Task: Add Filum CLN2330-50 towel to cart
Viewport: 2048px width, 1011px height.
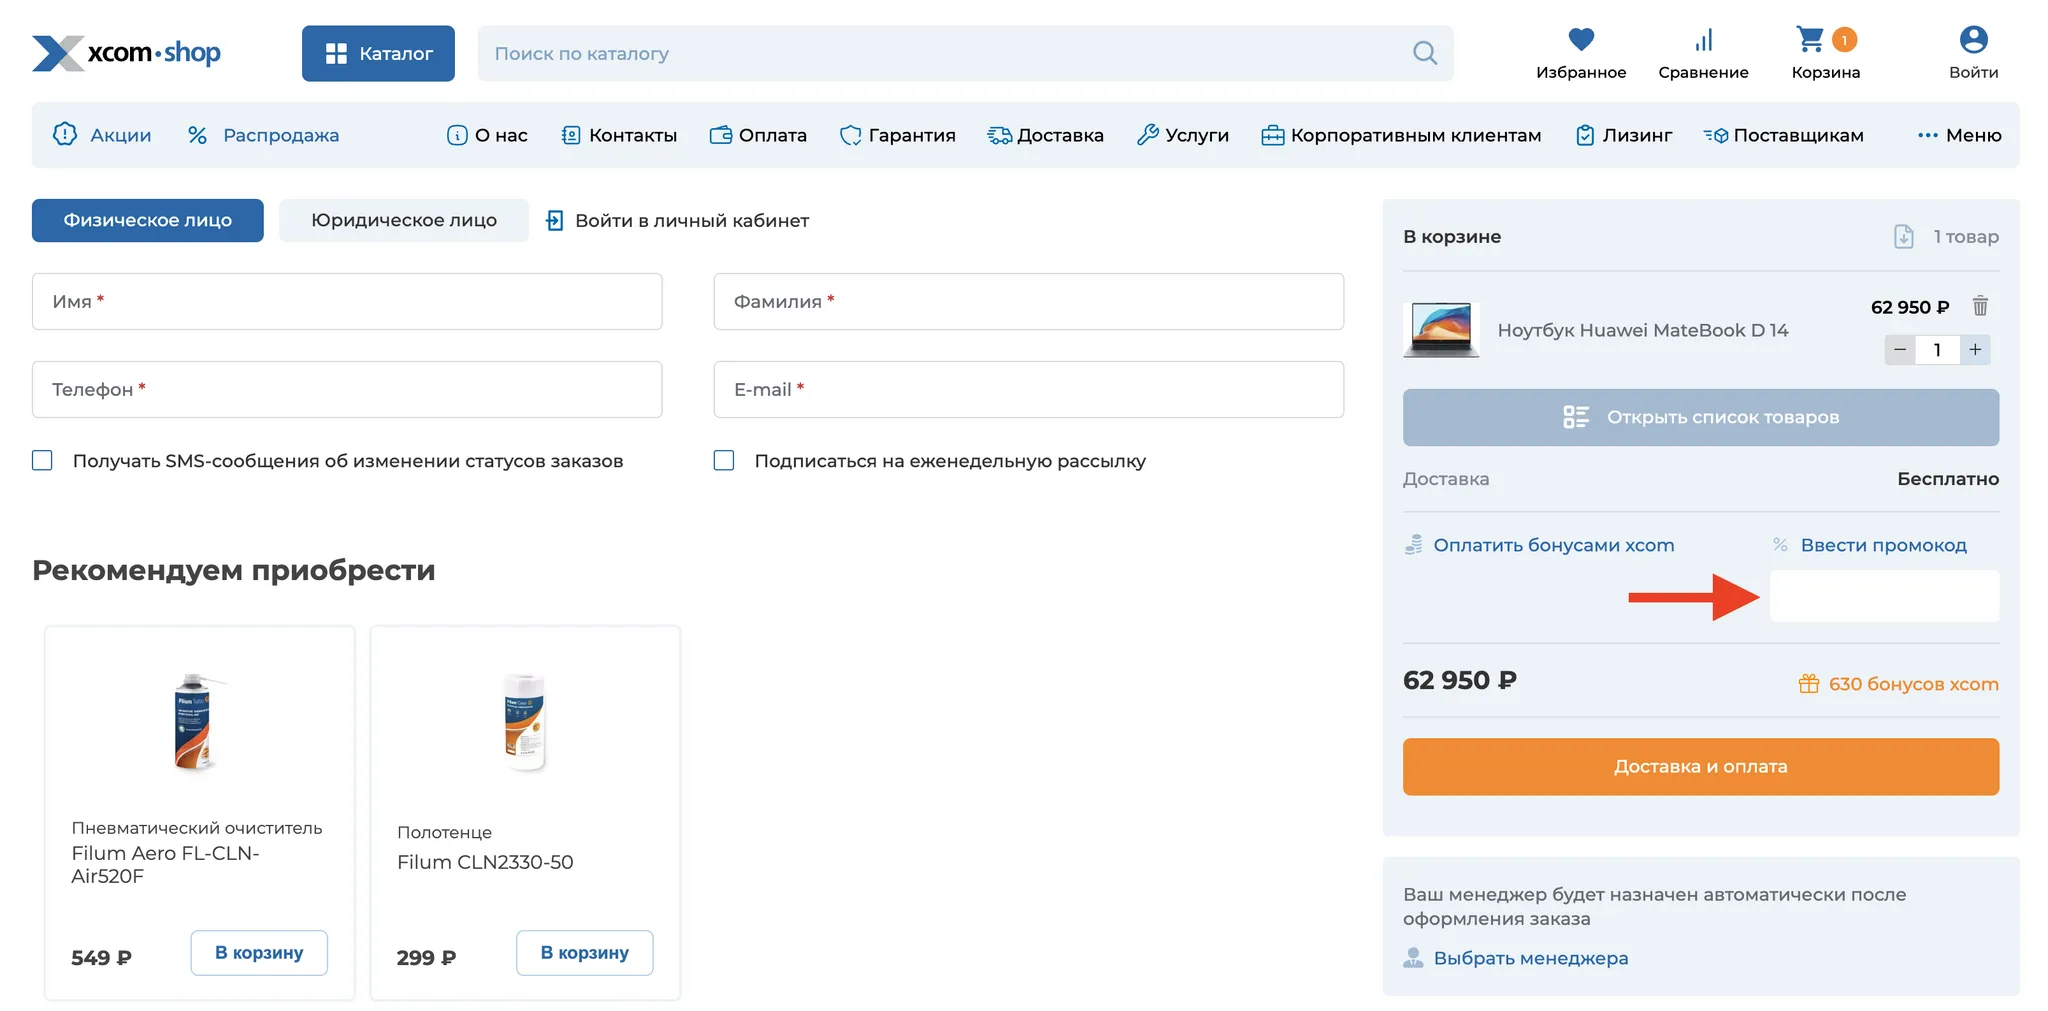Action: point(585,953)
